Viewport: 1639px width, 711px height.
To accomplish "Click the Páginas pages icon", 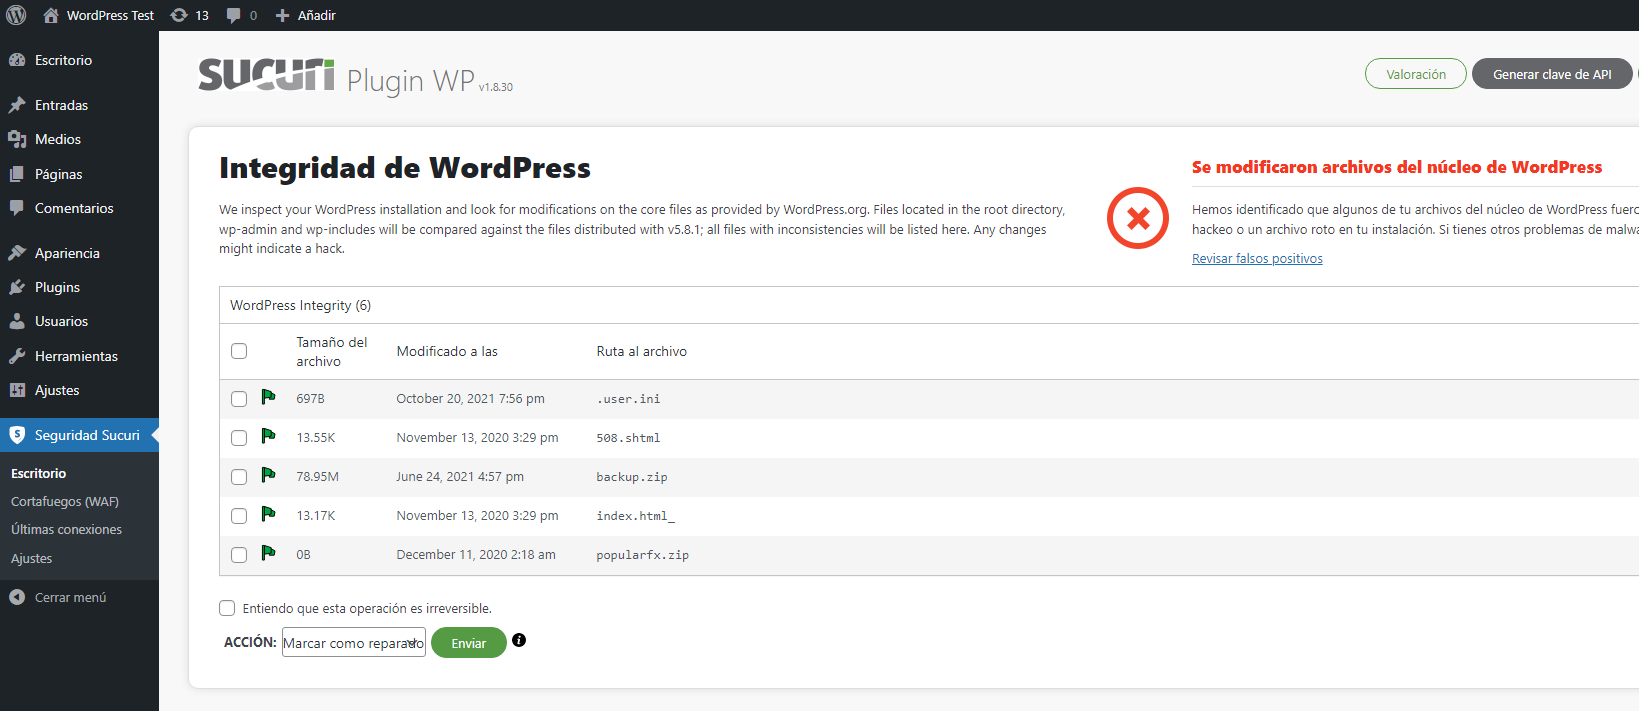I will coord(17,174).
